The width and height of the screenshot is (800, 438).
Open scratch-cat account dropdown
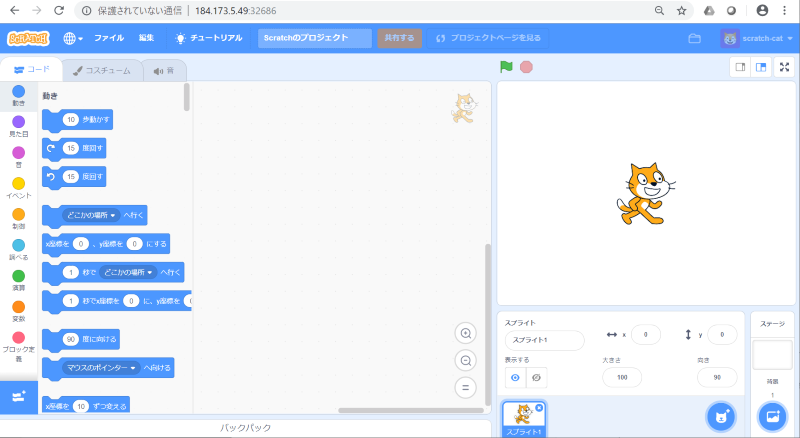tap(757, 38)
